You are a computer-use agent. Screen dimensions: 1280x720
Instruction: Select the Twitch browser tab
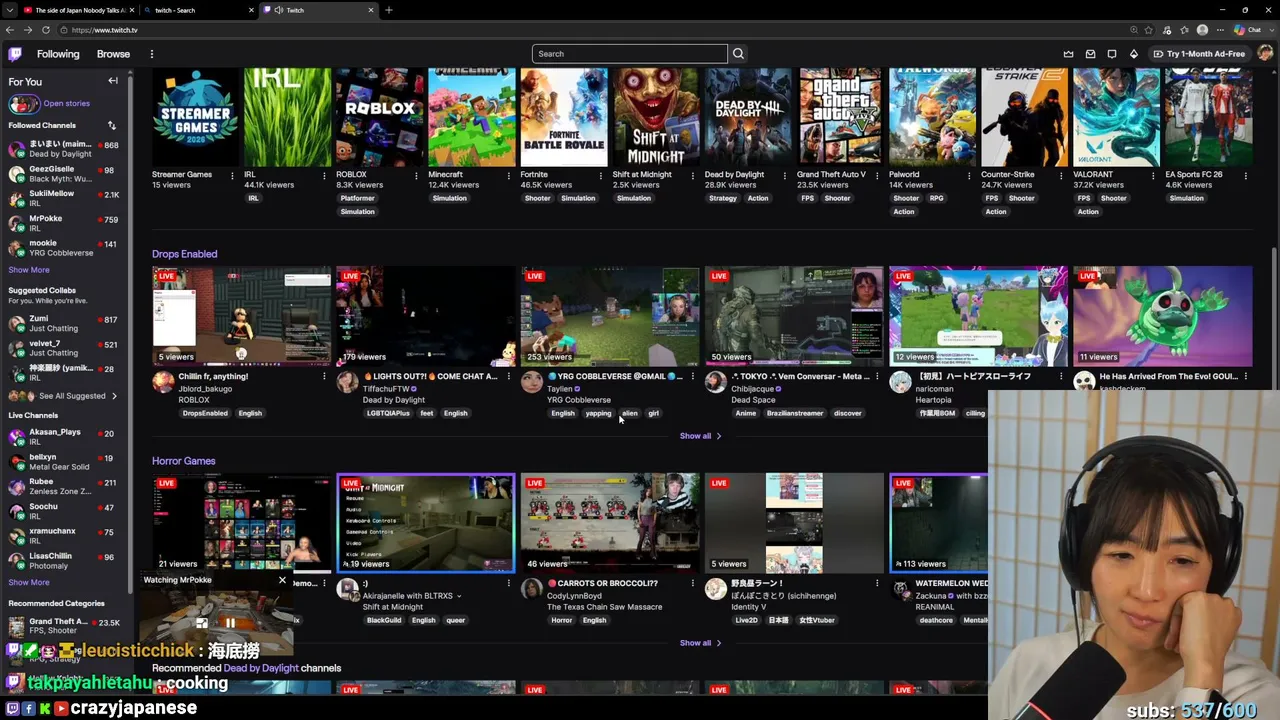coord(318,10)
